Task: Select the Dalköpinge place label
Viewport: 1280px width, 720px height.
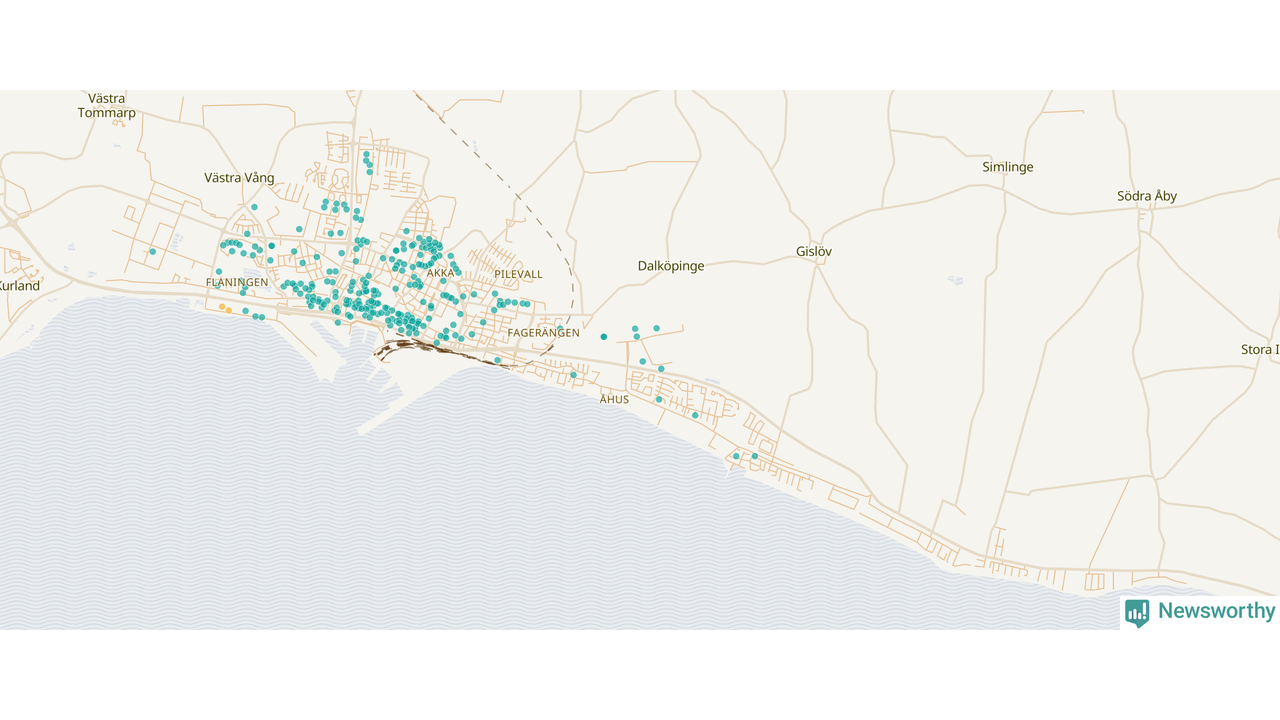Action: [x=671, y=266]
